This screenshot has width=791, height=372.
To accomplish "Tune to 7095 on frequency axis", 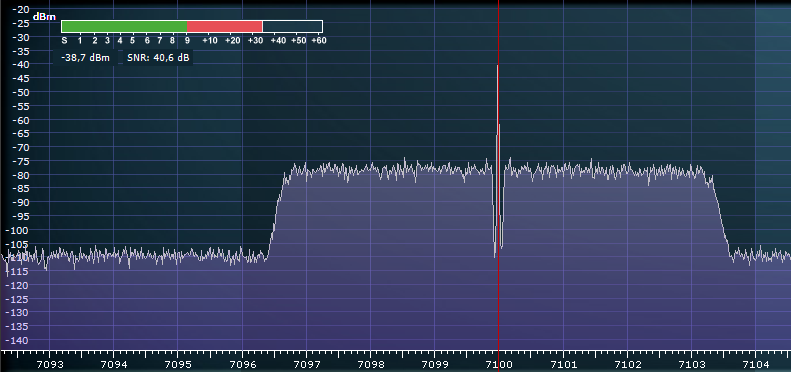I will click(178, 364).
